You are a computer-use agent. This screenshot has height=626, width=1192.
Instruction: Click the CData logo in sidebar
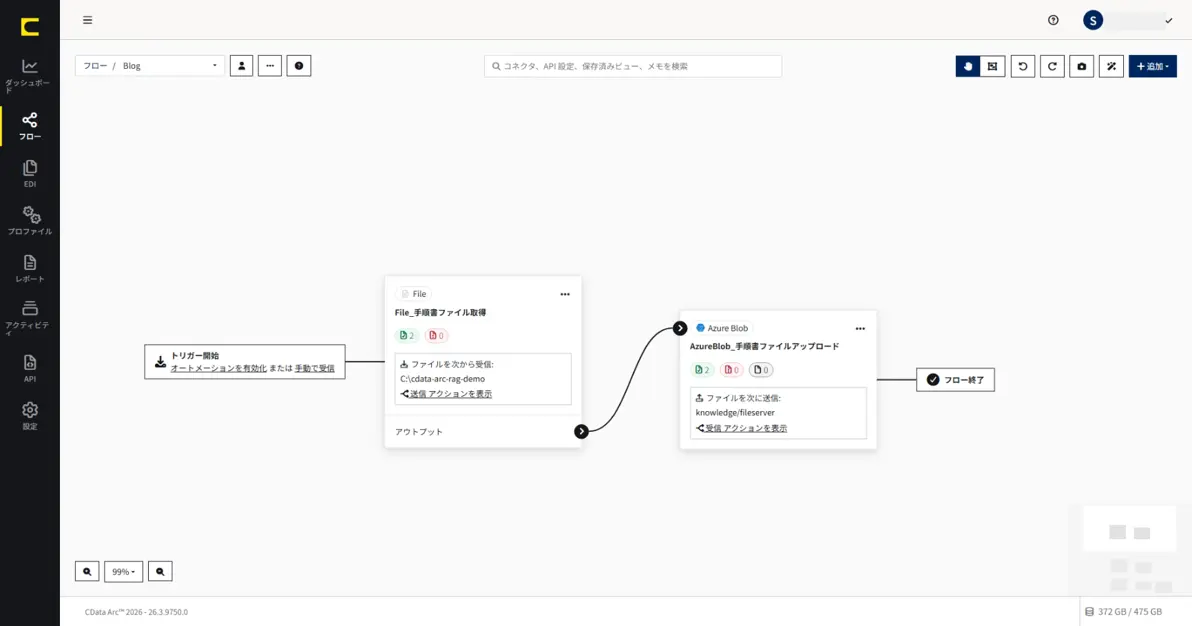(30, 27)
